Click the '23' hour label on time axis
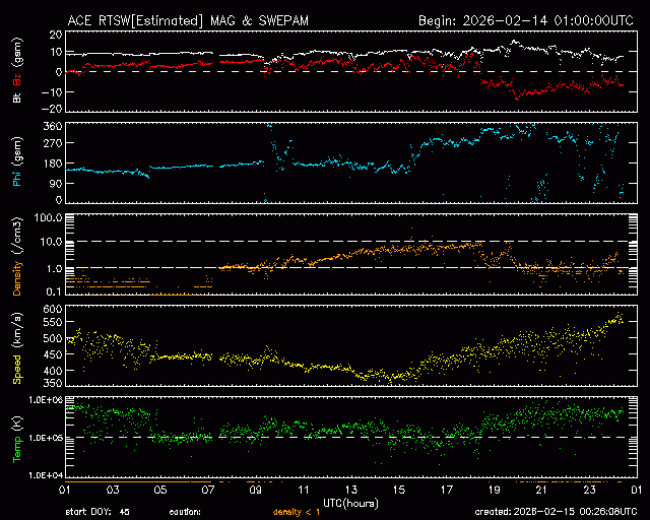The image size is (650, 520). point(589,490)
